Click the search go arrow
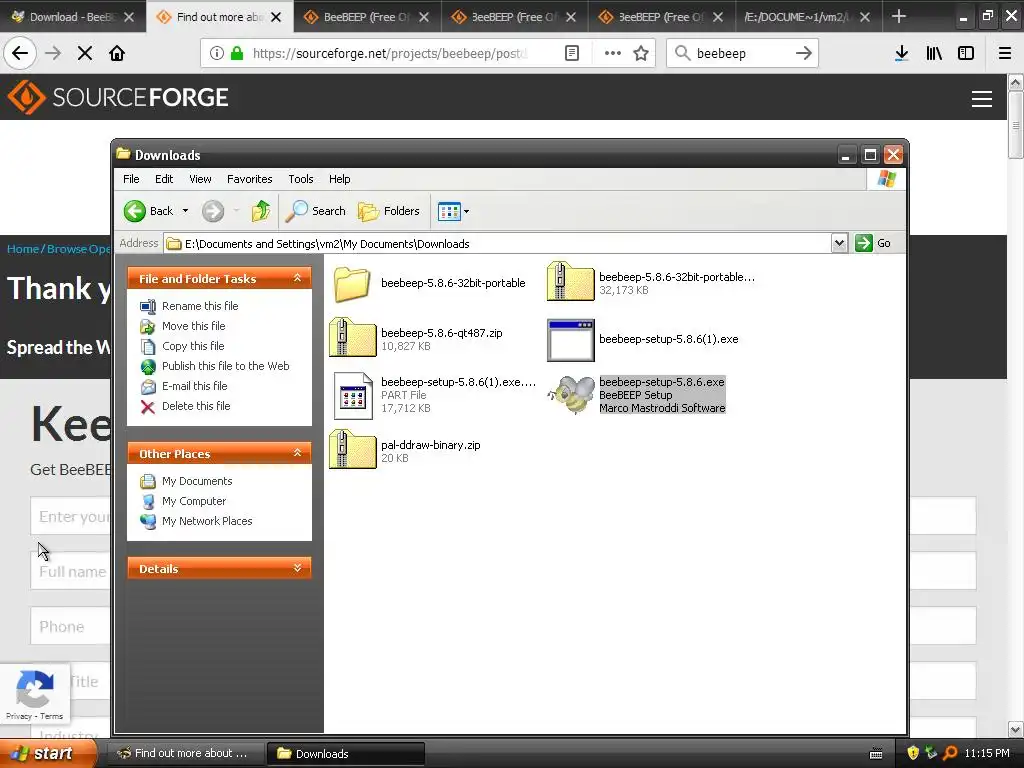This screenshot has height=768, width=1024. pyautogui.click(x=804, y=53)
